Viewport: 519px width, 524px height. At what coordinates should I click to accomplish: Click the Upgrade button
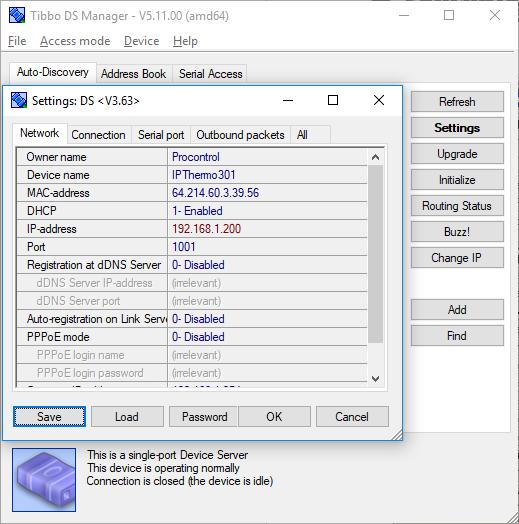tap(457, 154)
